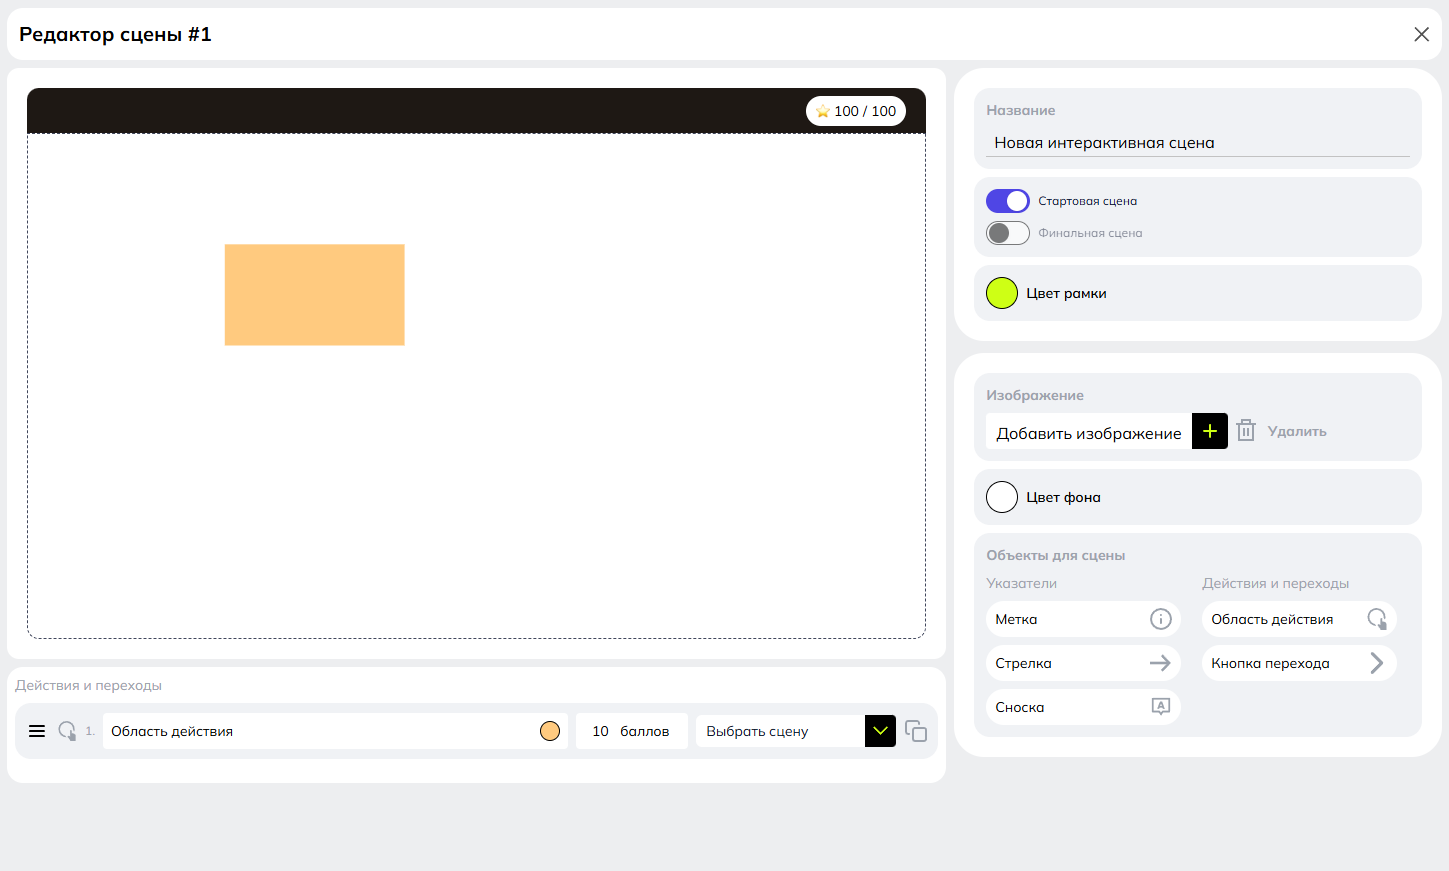This screenshot has height=871, width=1449.
Task: Click the Добавить изображение button
Action: pyautogui.click(x=1088, y=432)
